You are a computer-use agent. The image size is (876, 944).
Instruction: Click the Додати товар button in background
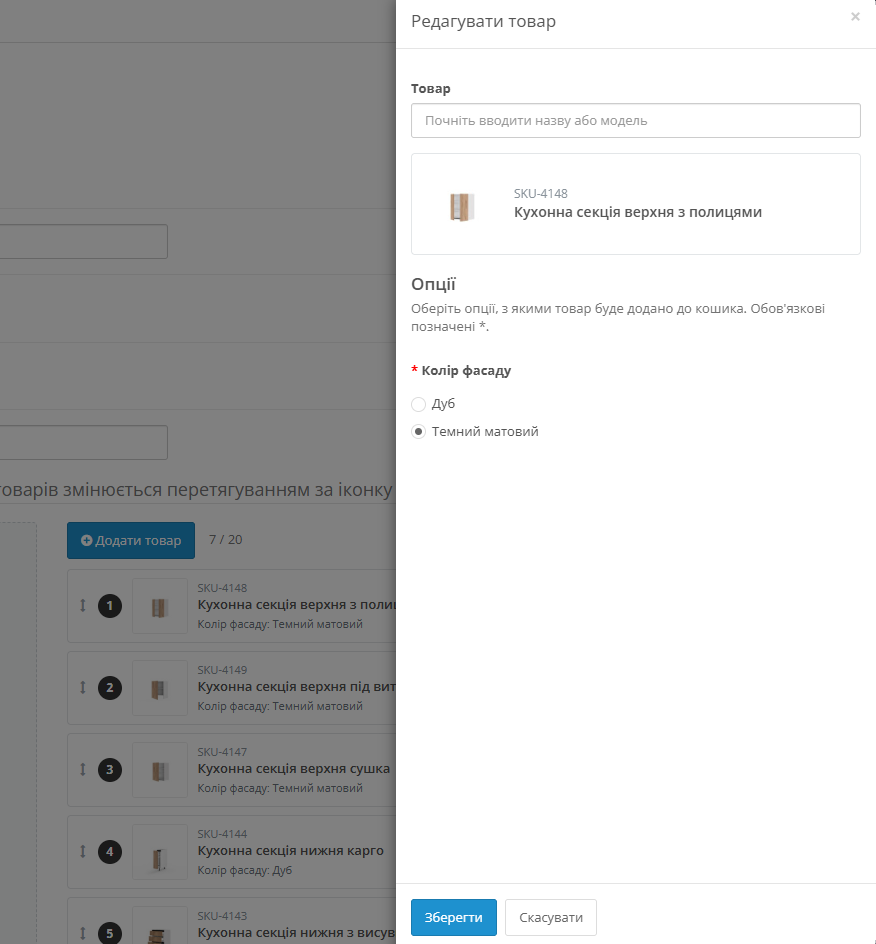point(131,541)
